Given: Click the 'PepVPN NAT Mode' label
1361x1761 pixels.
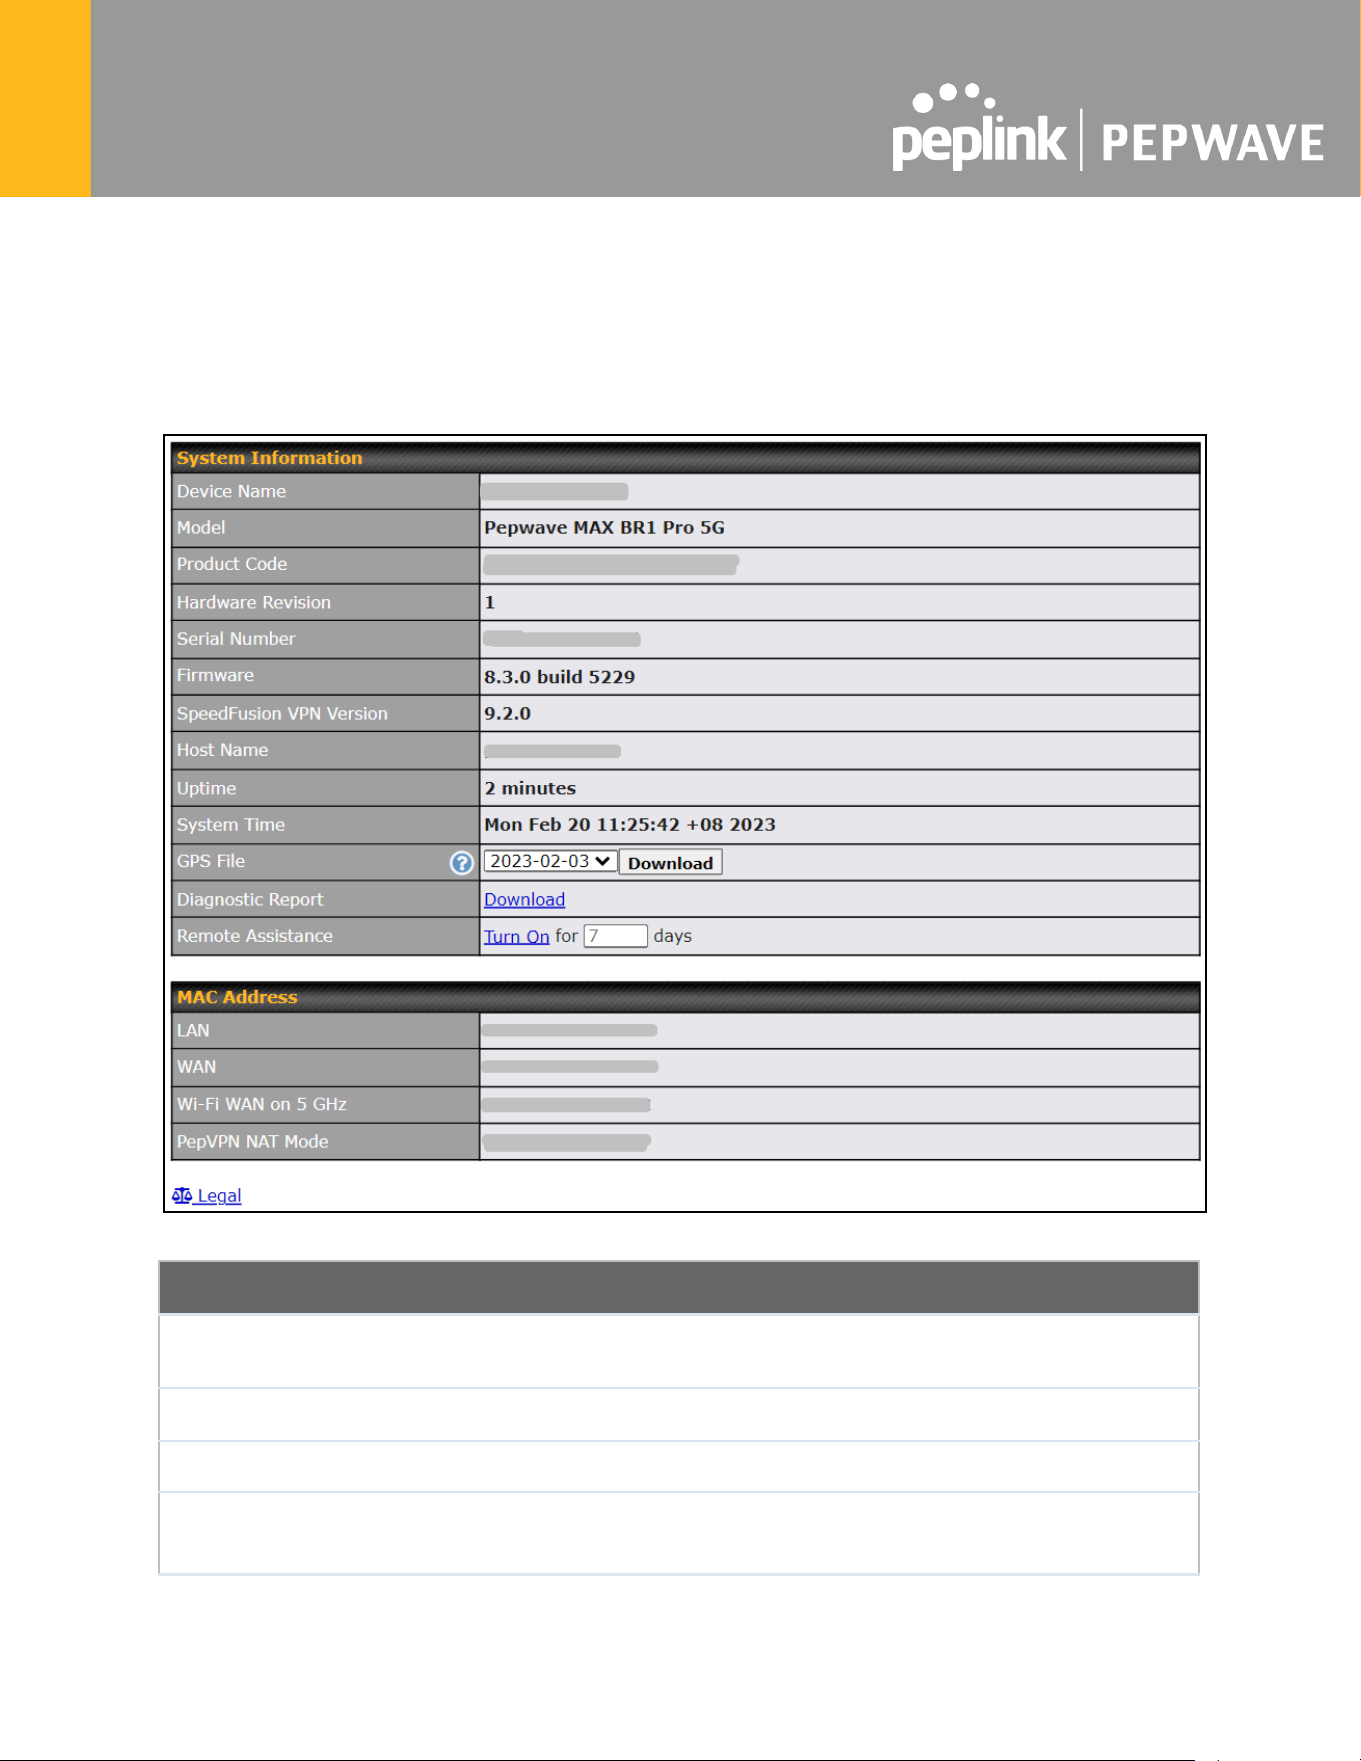Looking at the screenshot, I should [x=252, y=1142].
